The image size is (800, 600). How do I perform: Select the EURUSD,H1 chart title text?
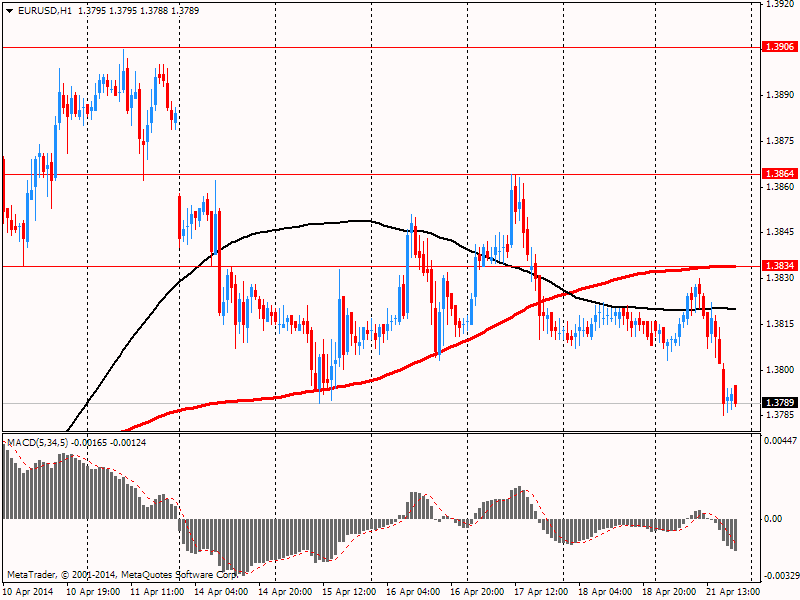click(44, 11)
